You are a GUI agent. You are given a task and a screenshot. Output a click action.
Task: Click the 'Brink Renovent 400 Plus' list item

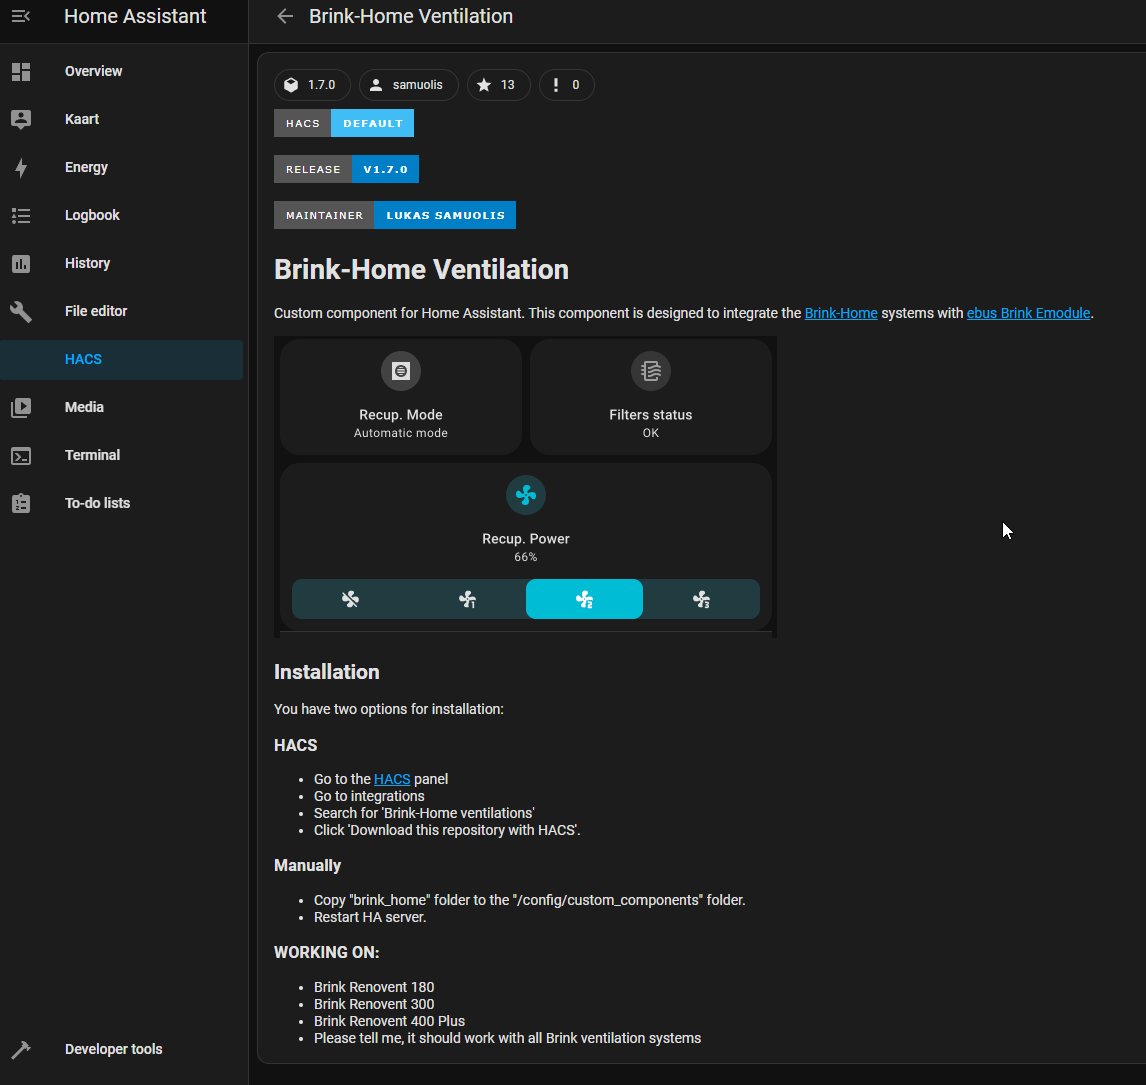(390, 1021)
